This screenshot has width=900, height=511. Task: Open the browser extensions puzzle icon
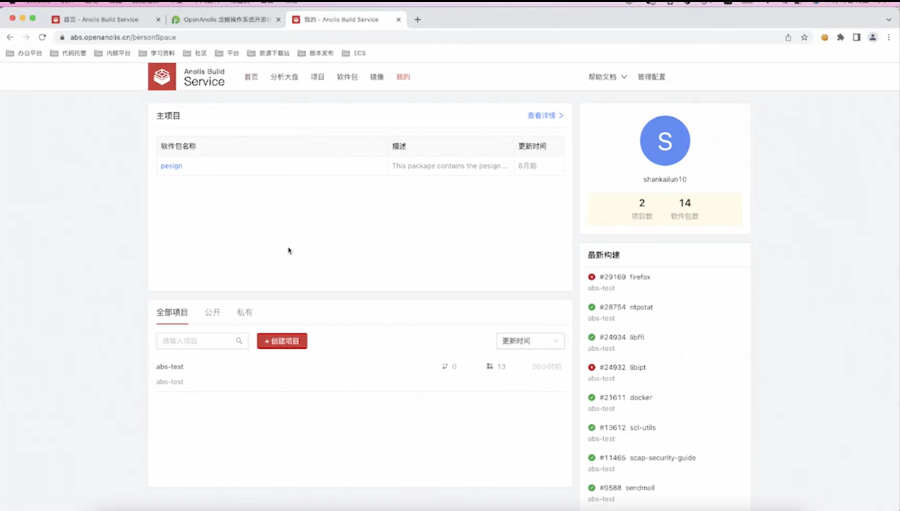(x=840, y=37)
